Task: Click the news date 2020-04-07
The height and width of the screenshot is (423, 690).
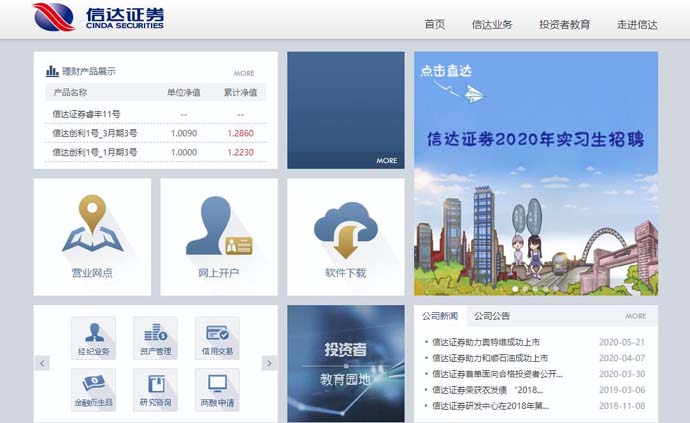Action: (622, 358)
